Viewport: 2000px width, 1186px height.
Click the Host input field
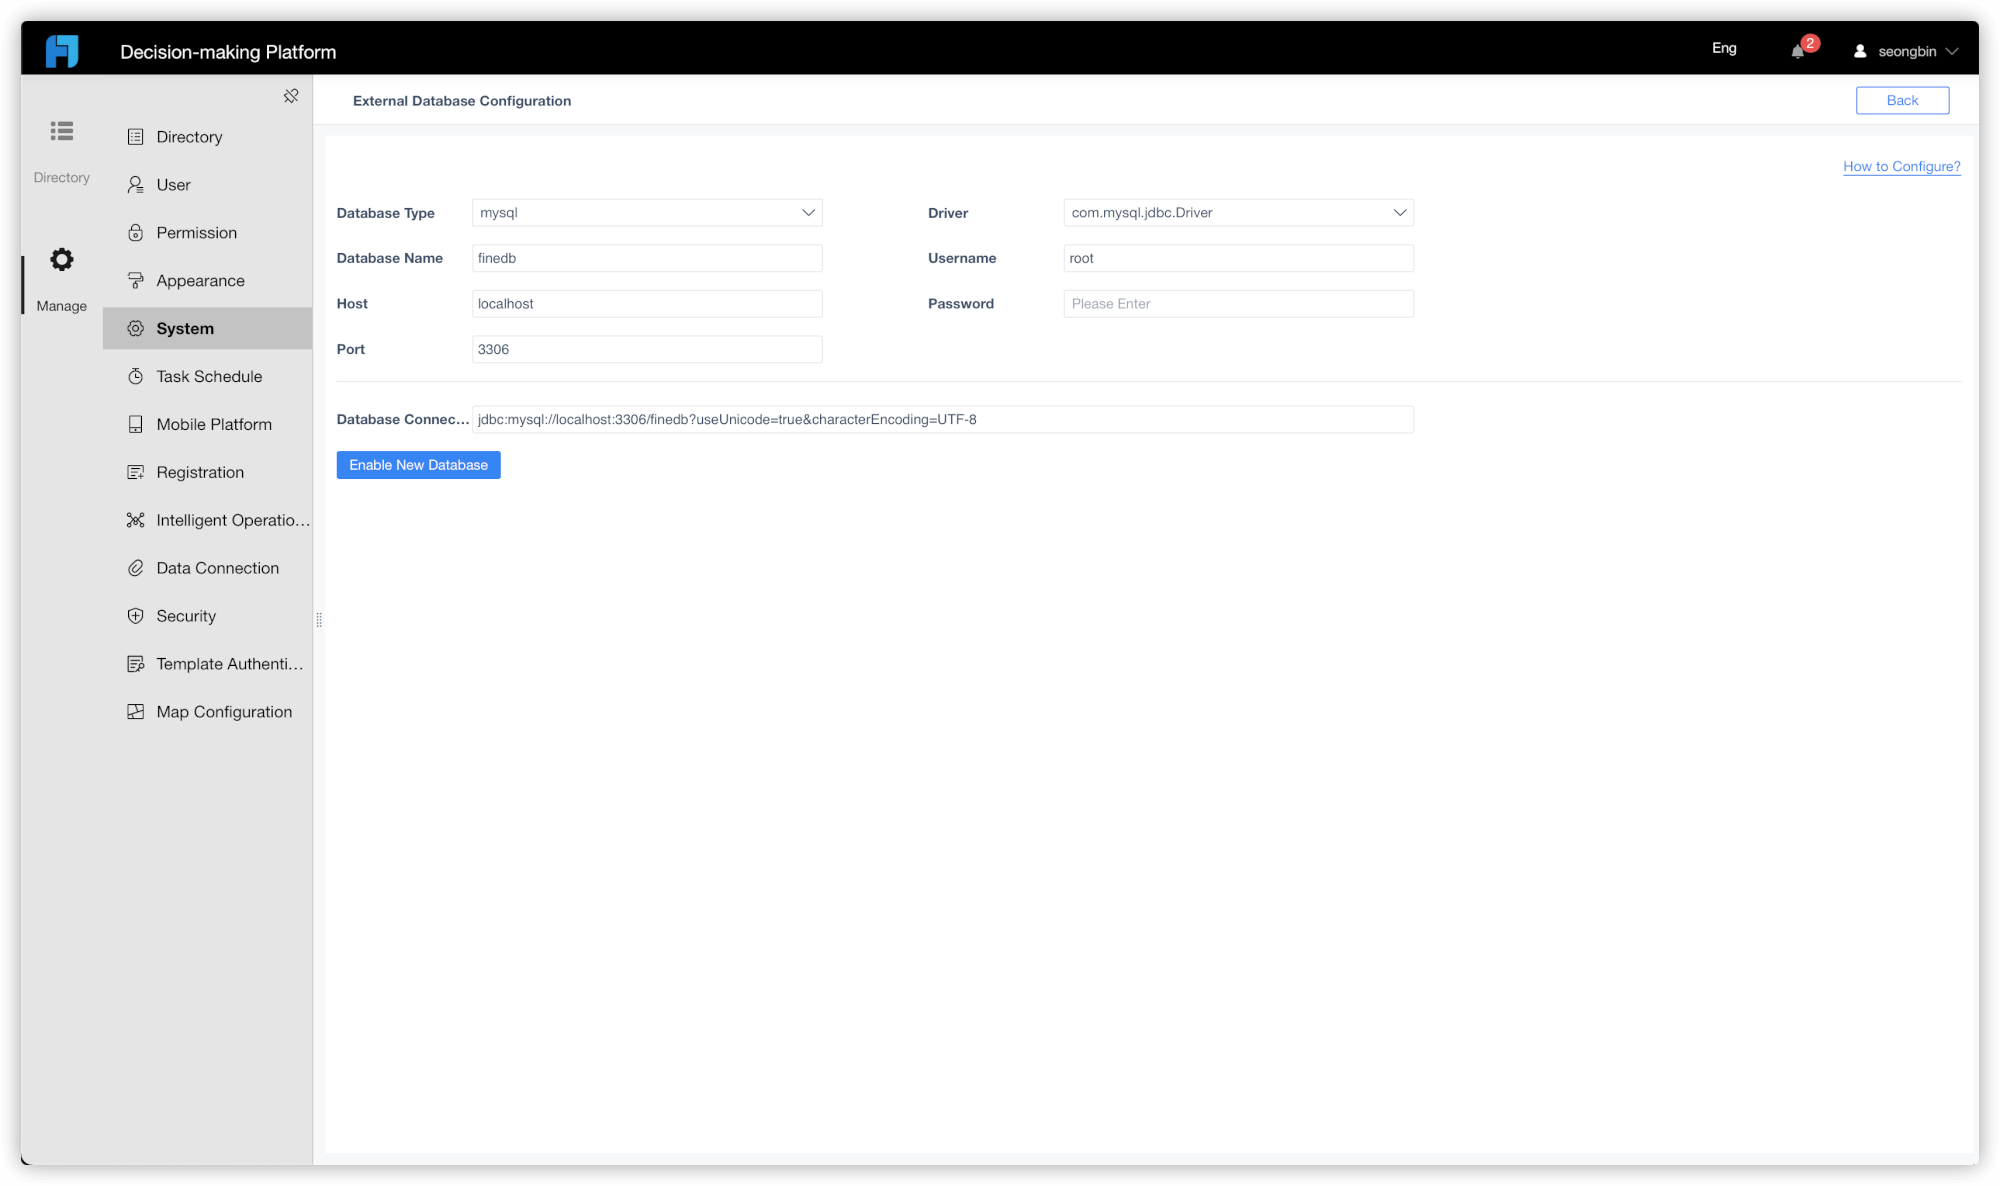click(x=647, y=304)
